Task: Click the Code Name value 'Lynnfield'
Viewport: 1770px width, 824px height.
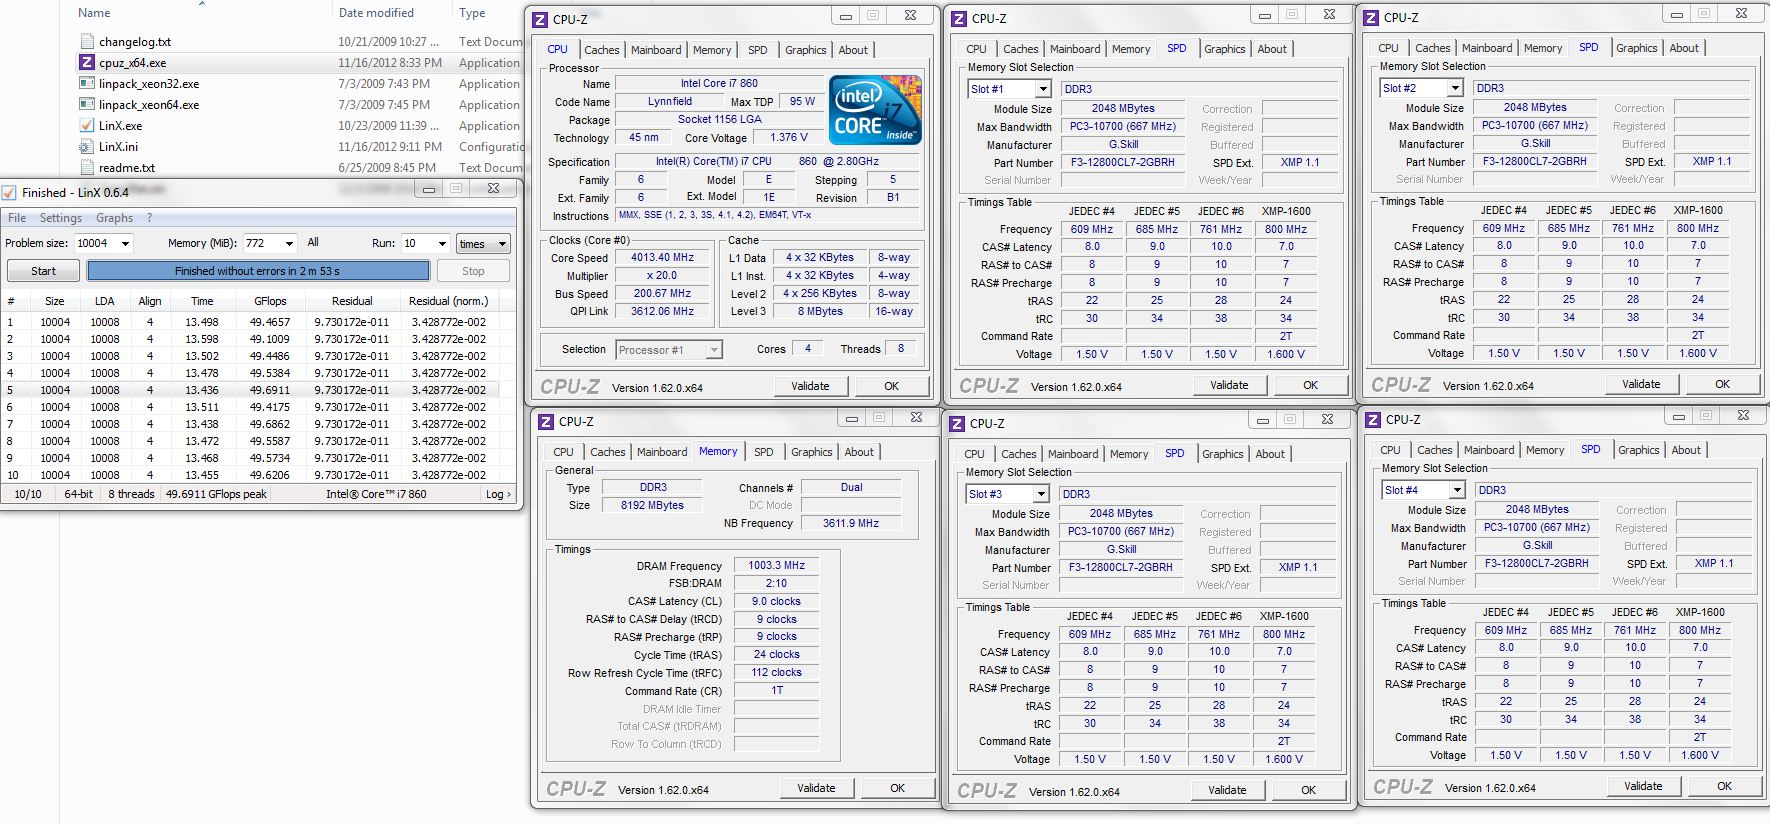Action: (670, 102)
